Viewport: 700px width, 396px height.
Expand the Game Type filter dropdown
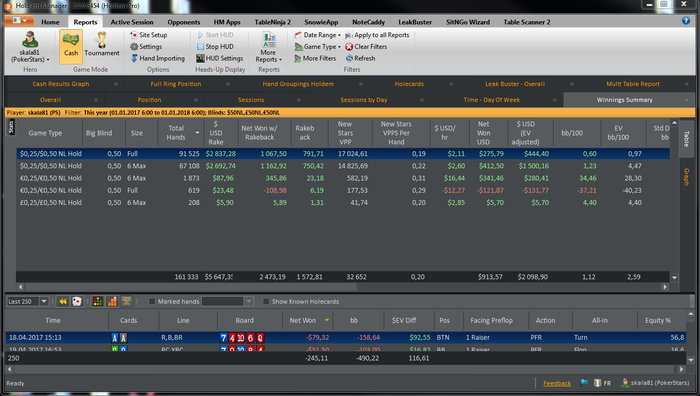[339, 47]
